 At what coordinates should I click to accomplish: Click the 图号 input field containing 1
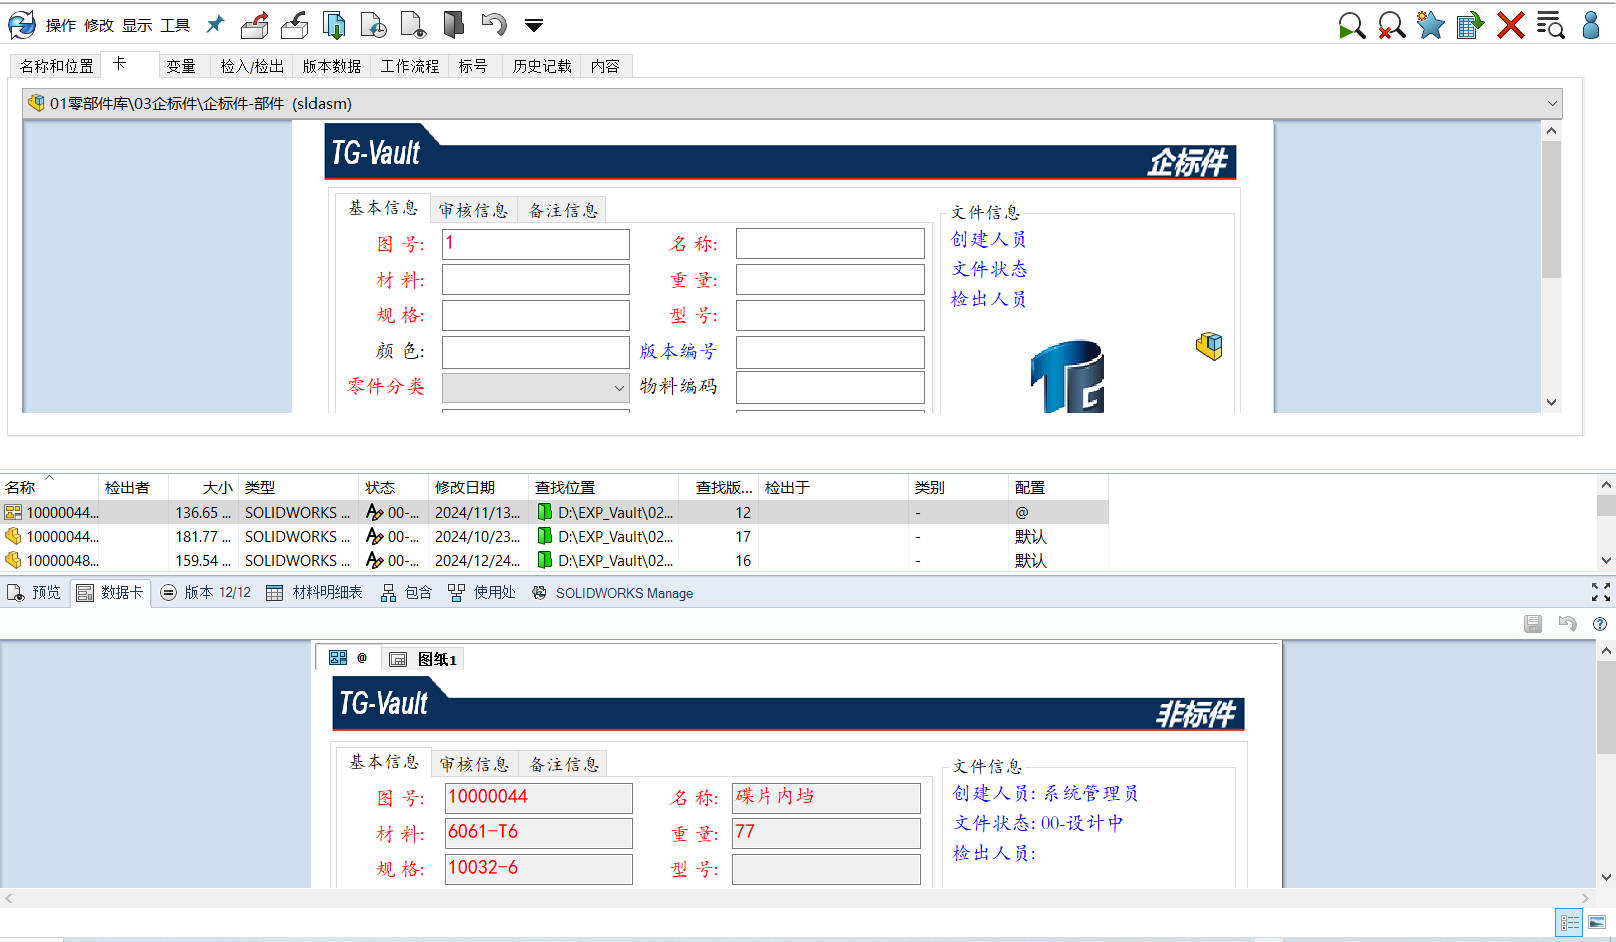pos(535,244)
